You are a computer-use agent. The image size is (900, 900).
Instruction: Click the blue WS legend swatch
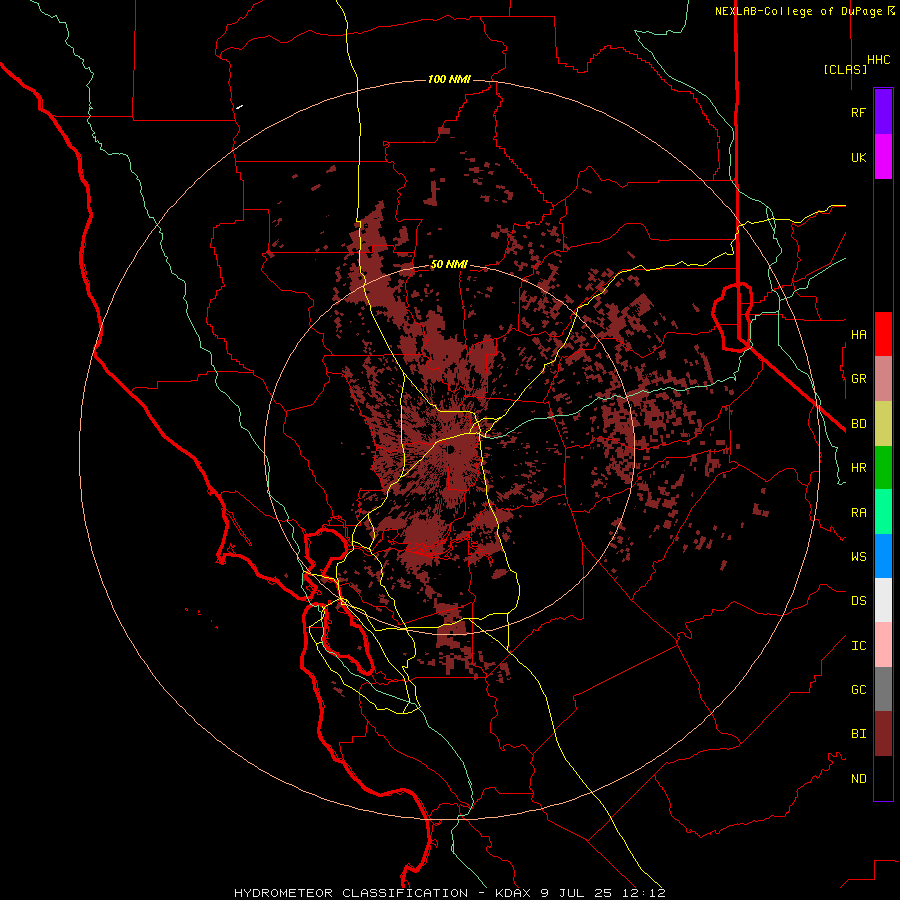tap(883, 556)
